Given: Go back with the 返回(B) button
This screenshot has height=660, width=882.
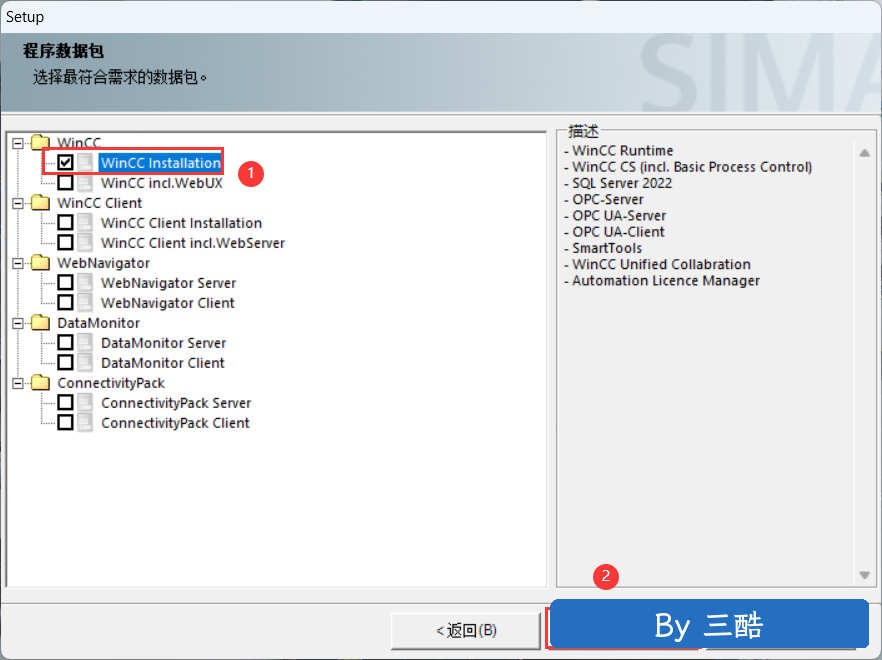Looking at the screenshot, I should (466, 630).
